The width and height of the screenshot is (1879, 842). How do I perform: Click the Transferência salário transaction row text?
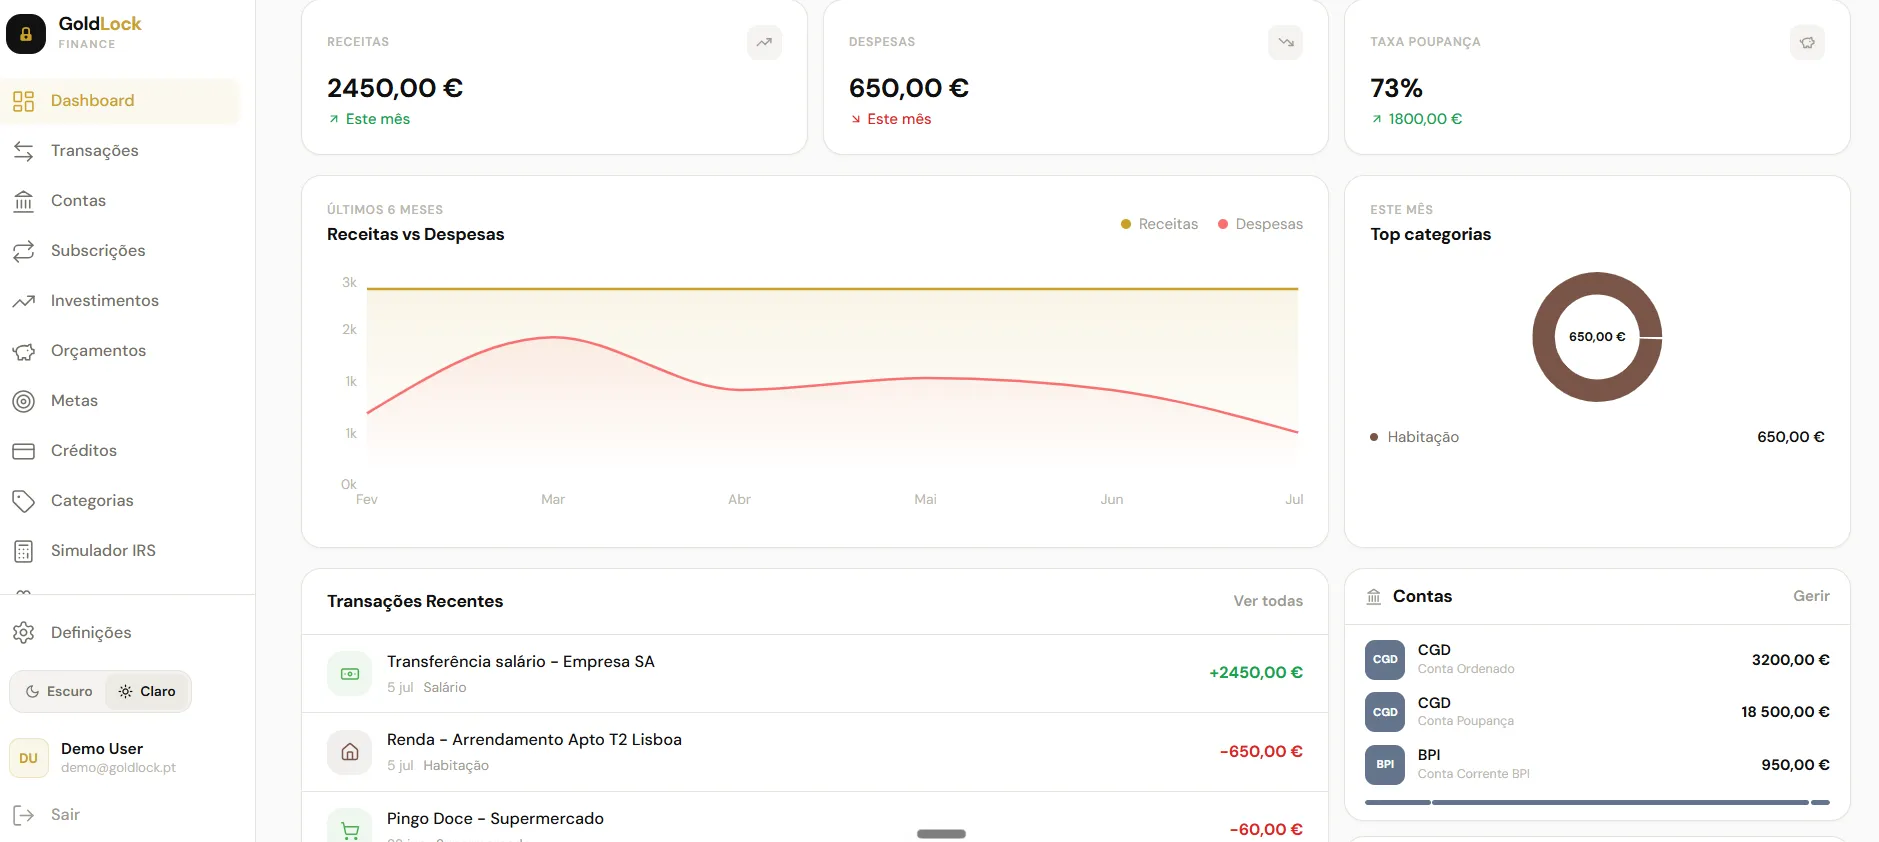(x=521, y=662)
